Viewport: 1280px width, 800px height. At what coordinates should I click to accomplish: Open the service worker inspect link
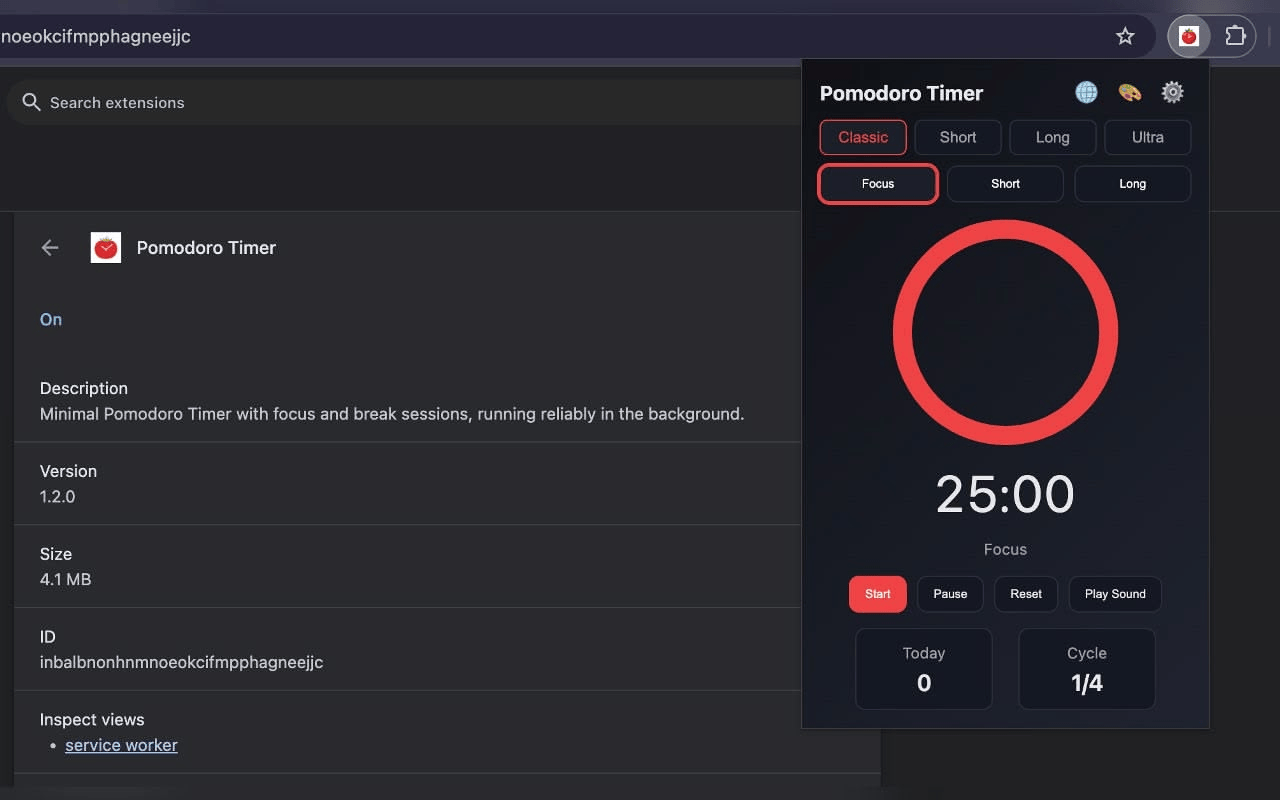[x=121, y=745]
